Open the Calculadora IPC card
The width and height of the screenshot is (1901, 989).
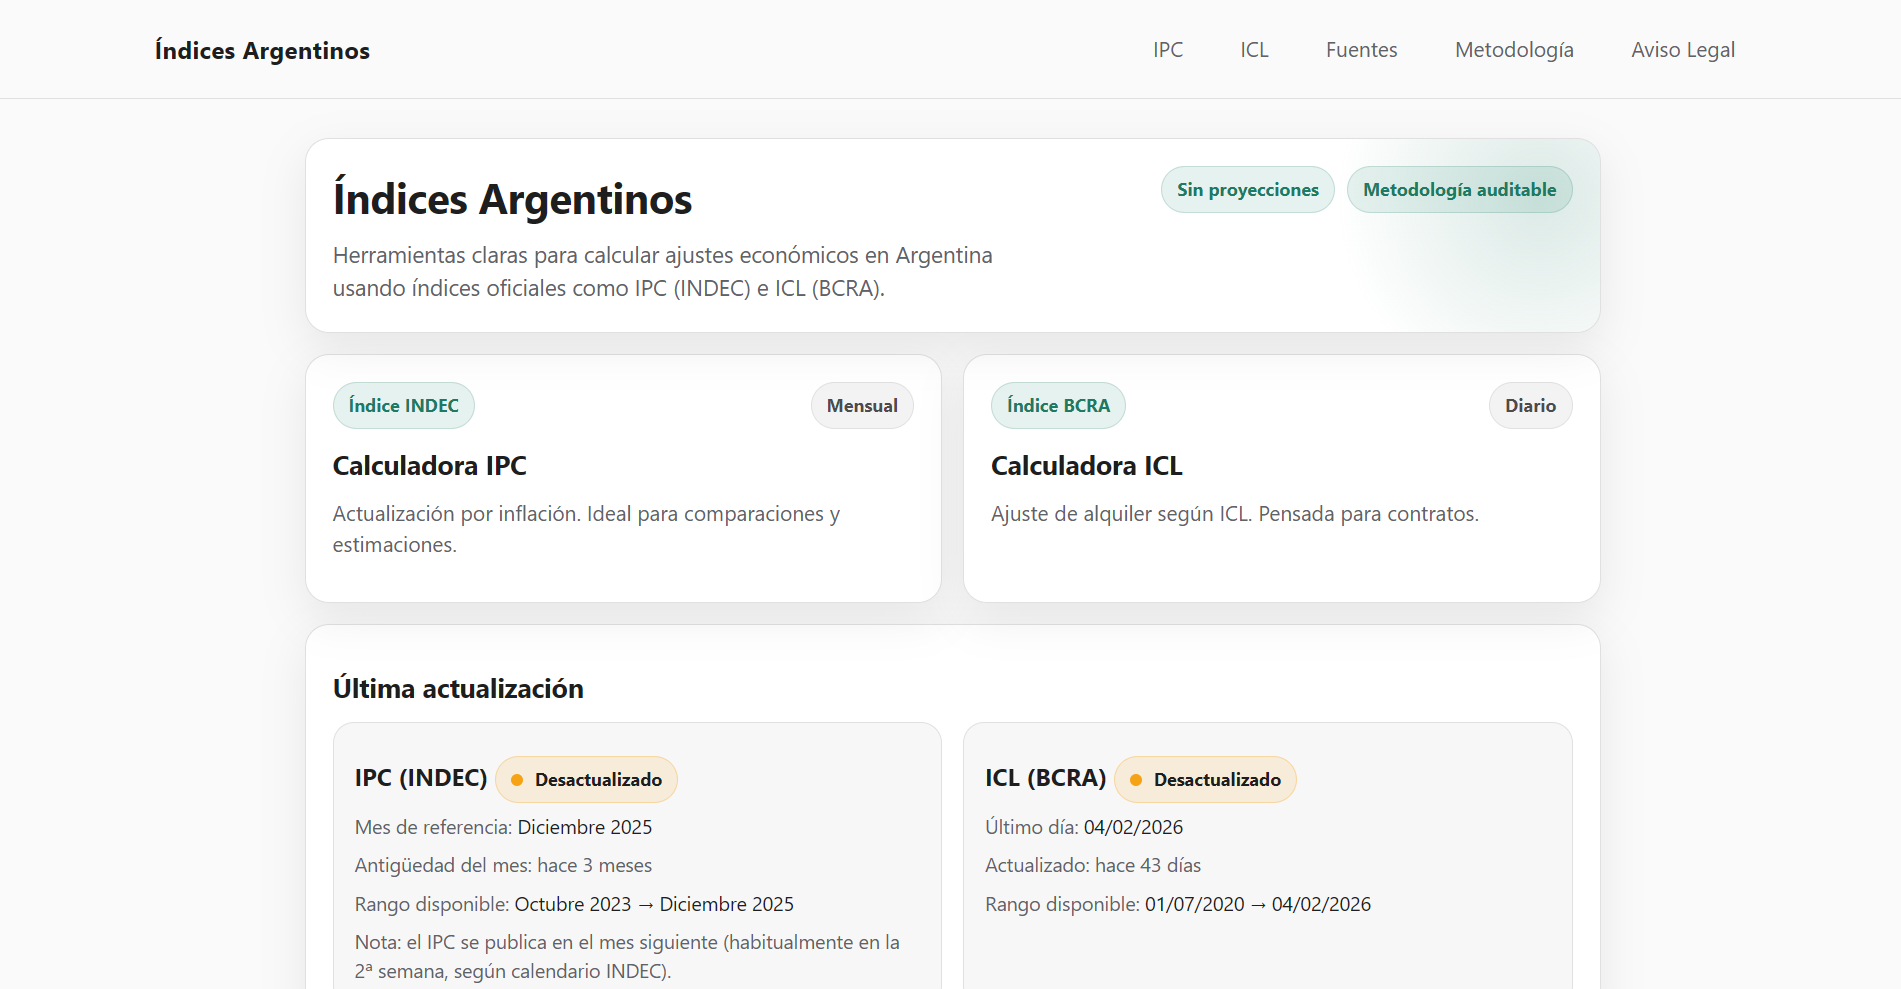(622, 478)
